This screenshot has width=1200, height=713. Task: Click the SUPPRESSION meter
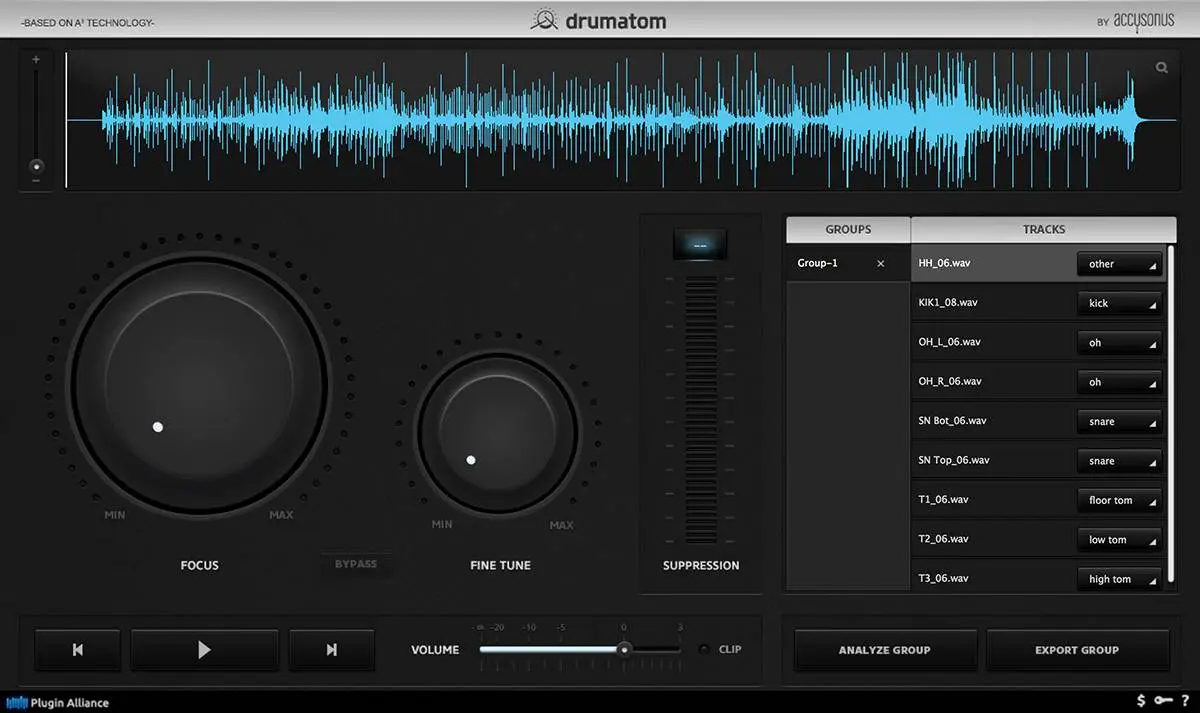tap(700, 410)
